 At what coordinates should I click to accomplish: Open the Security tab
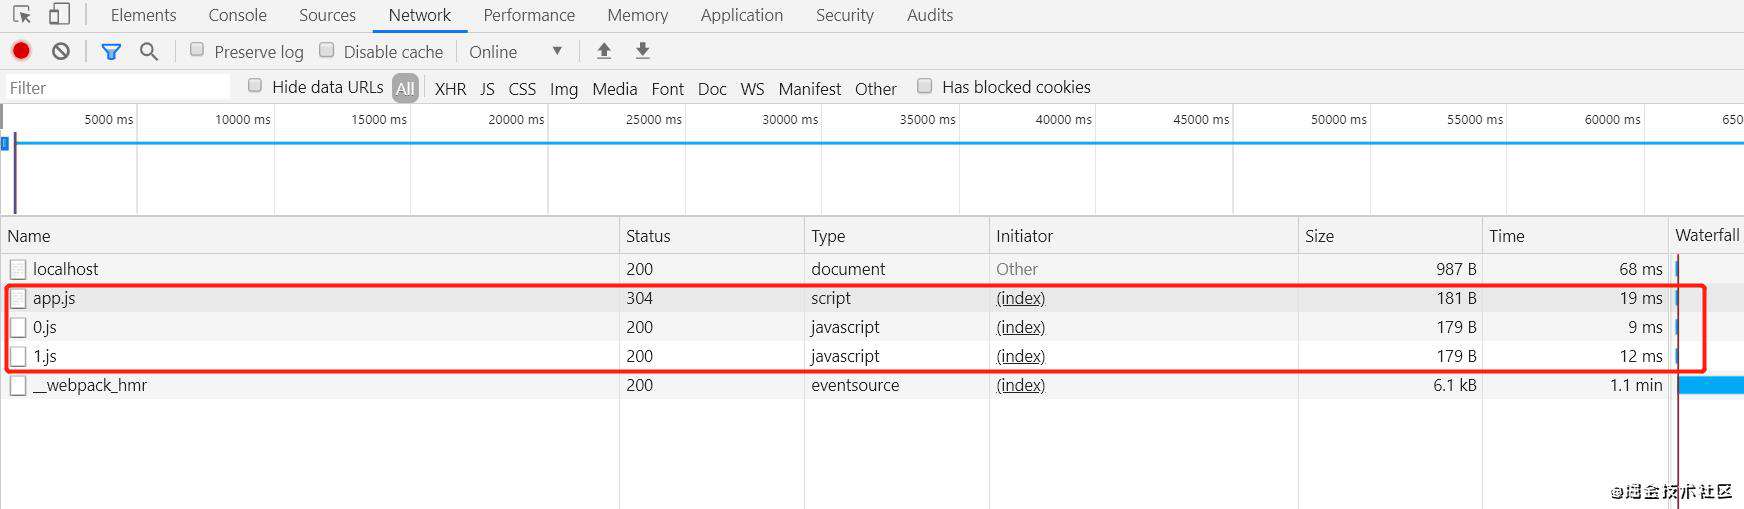click(845, 15)
